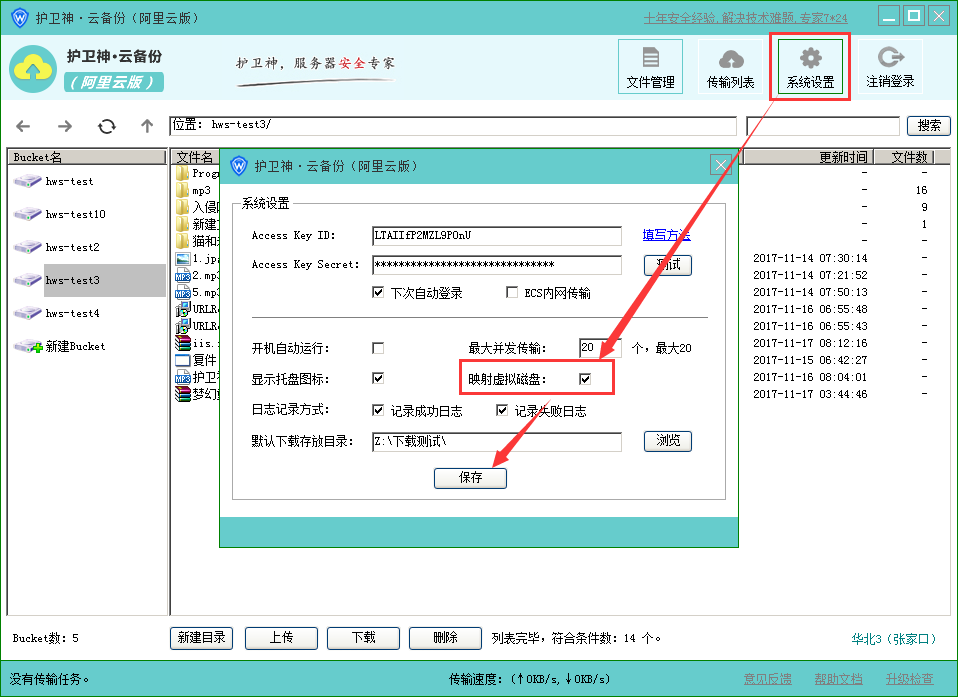Click the 更新时间 column header
This screenshot has width=958, height=697.
[843, 157]
